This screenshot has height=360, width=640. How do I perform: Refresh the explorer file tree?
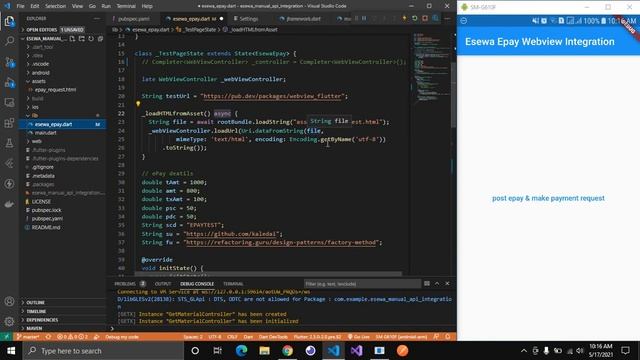click(91, 38)
